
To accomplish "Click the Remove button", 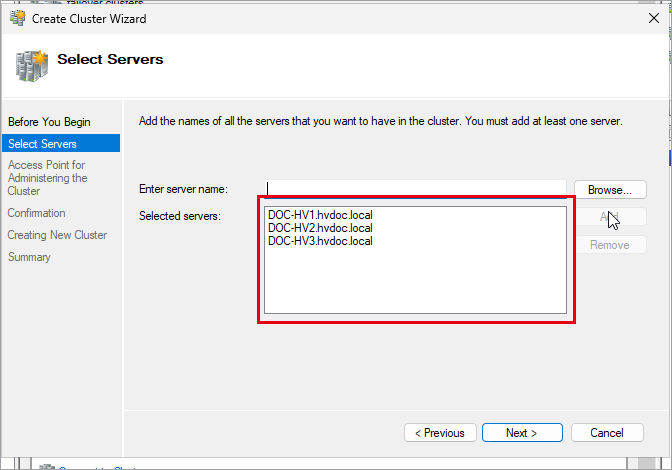I will (x=610, y=245).
